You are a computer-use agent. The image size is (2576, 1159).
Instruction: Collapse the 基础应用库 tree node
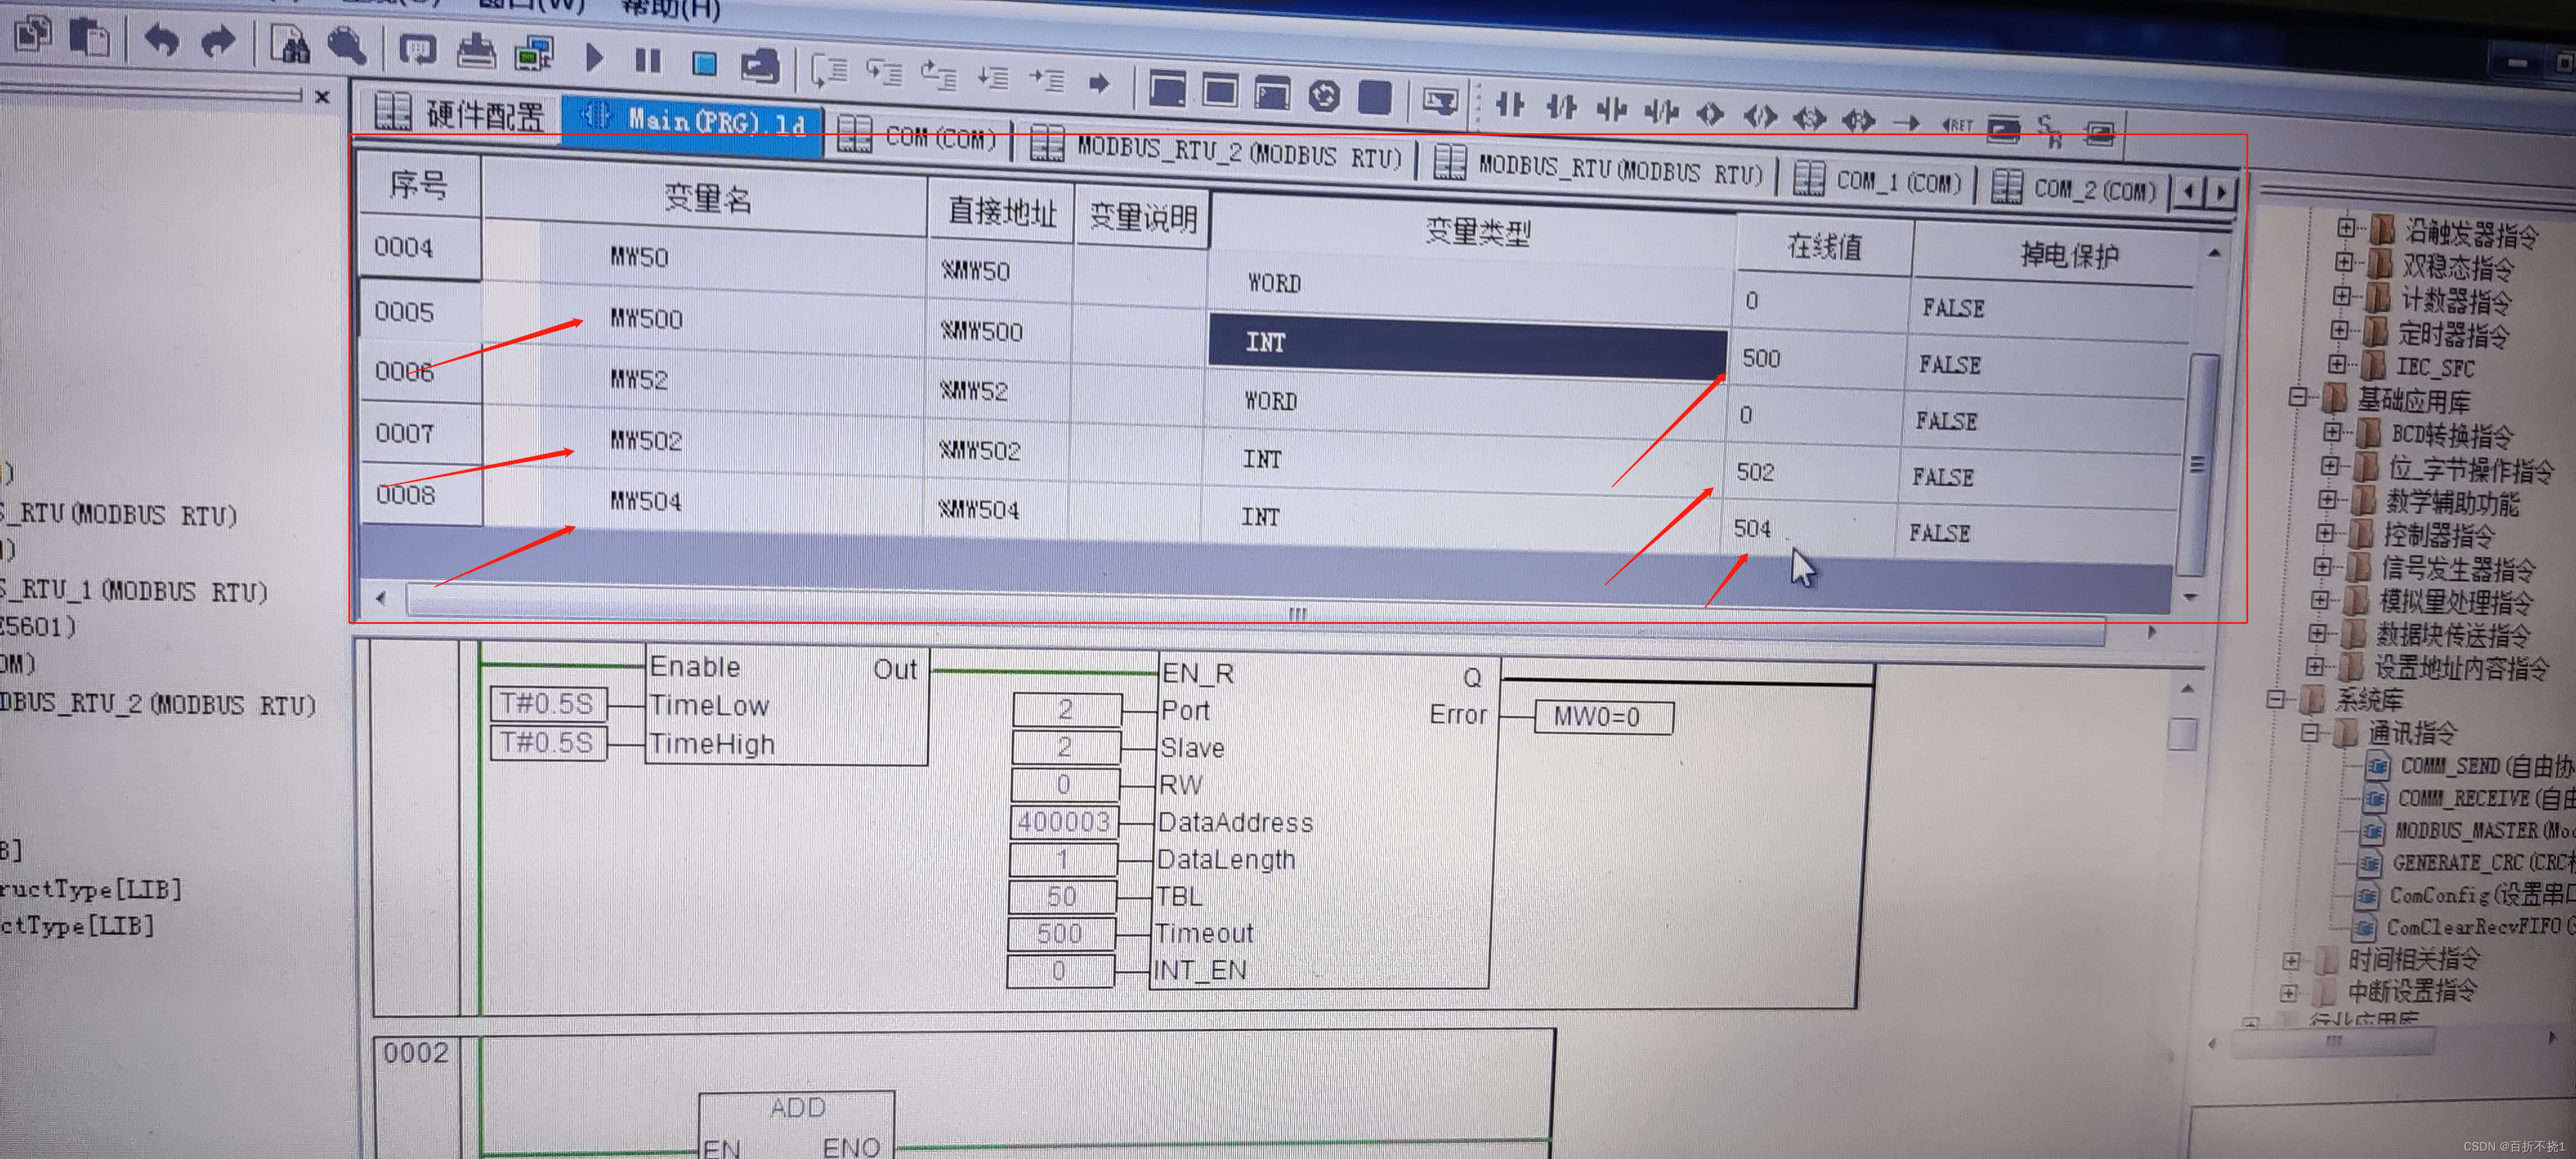pyautogui.click(x=2298, y=397)
